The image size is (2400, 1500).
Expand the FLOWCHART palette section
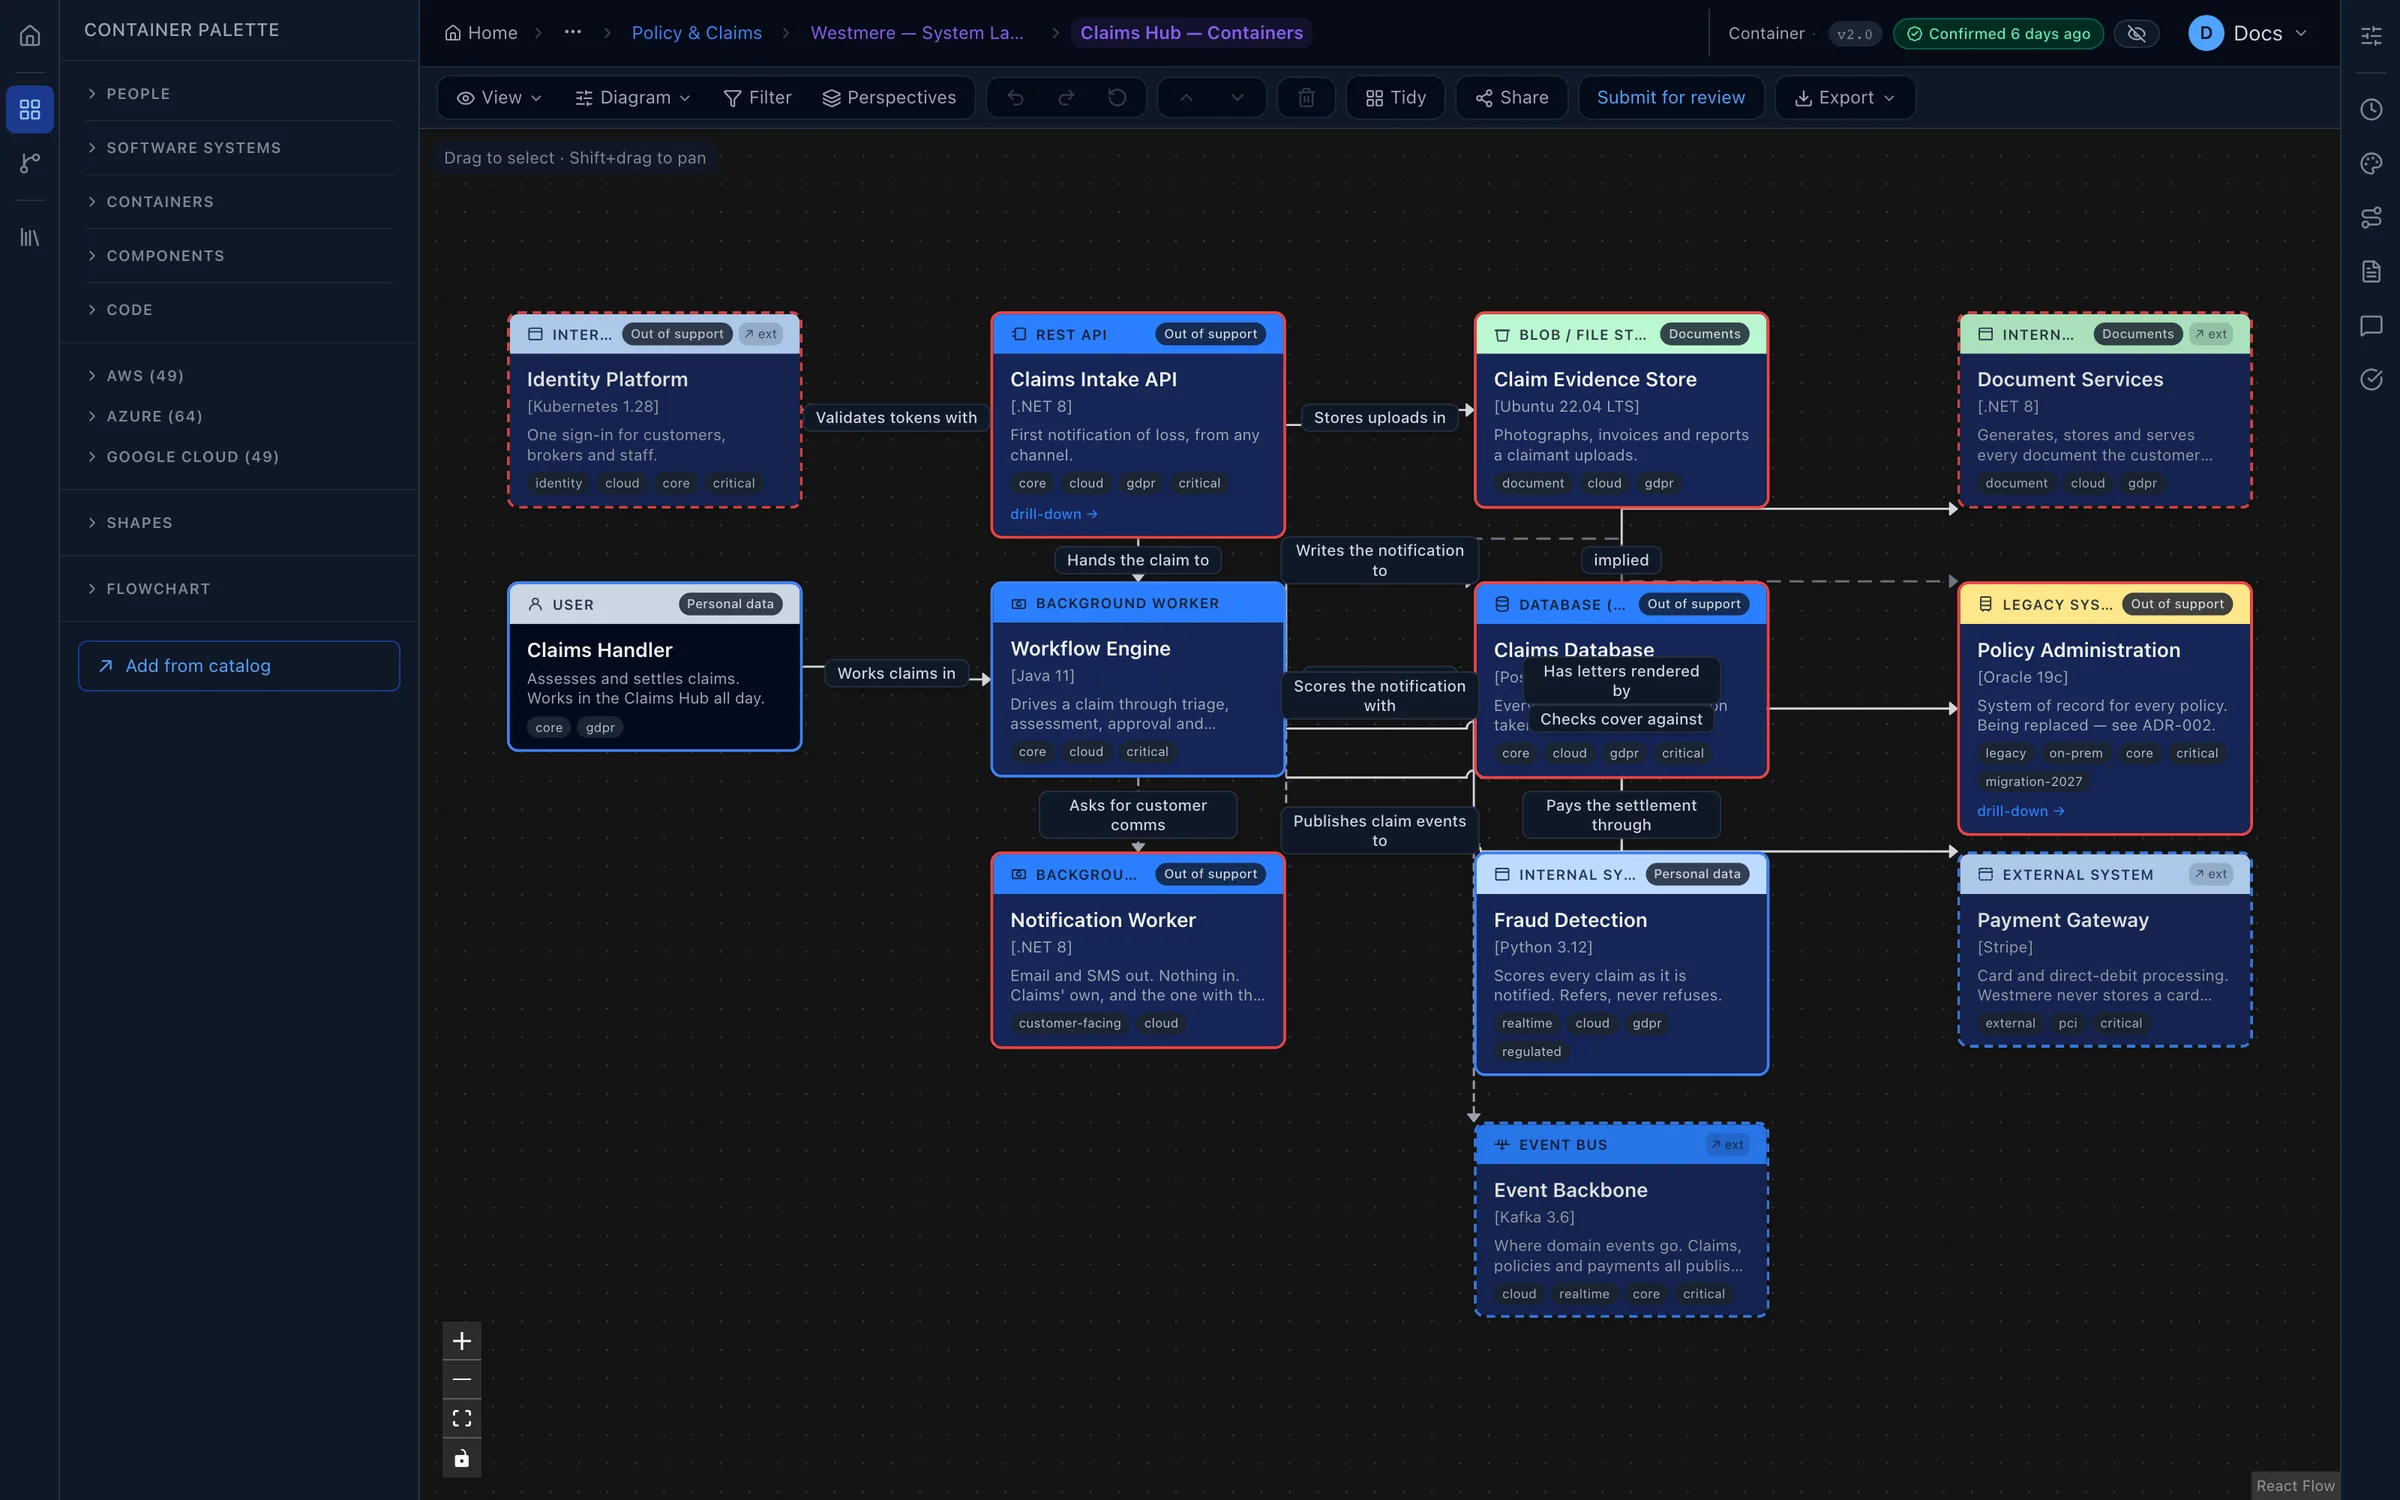[x=239, y=589]
